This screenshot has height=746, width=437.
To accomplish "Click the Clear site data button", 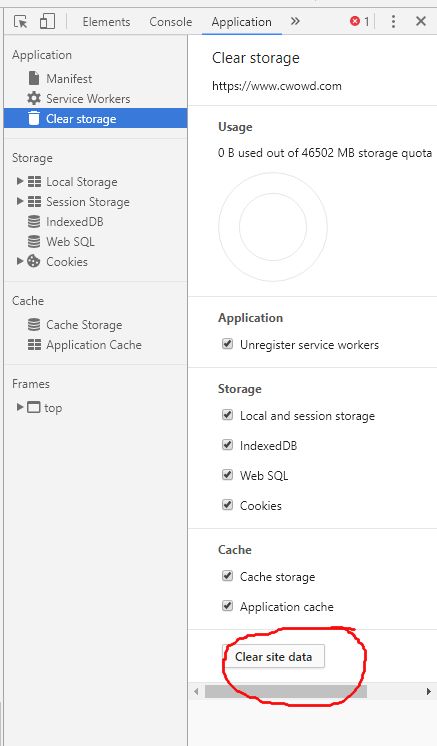I will click(x=273, y=657).
